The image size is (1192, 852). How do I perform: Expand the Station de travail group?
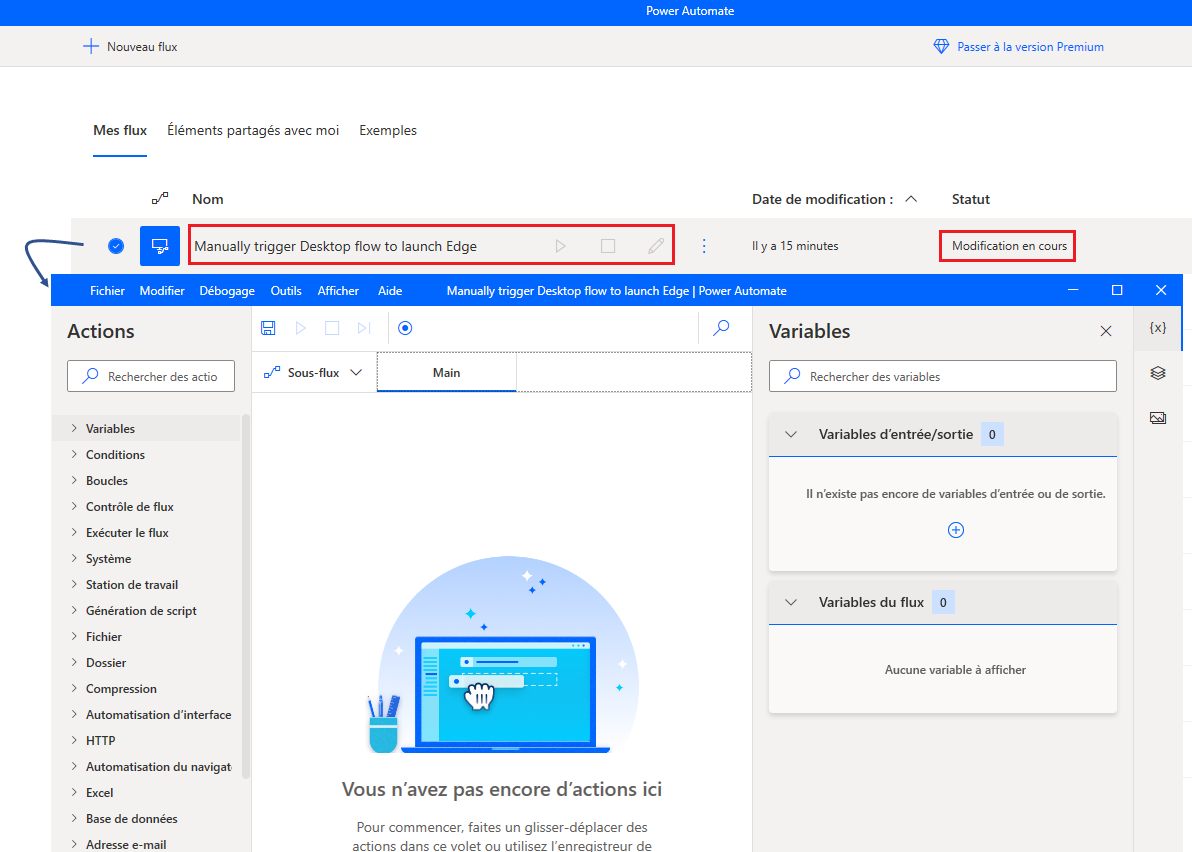pos(74,584)
